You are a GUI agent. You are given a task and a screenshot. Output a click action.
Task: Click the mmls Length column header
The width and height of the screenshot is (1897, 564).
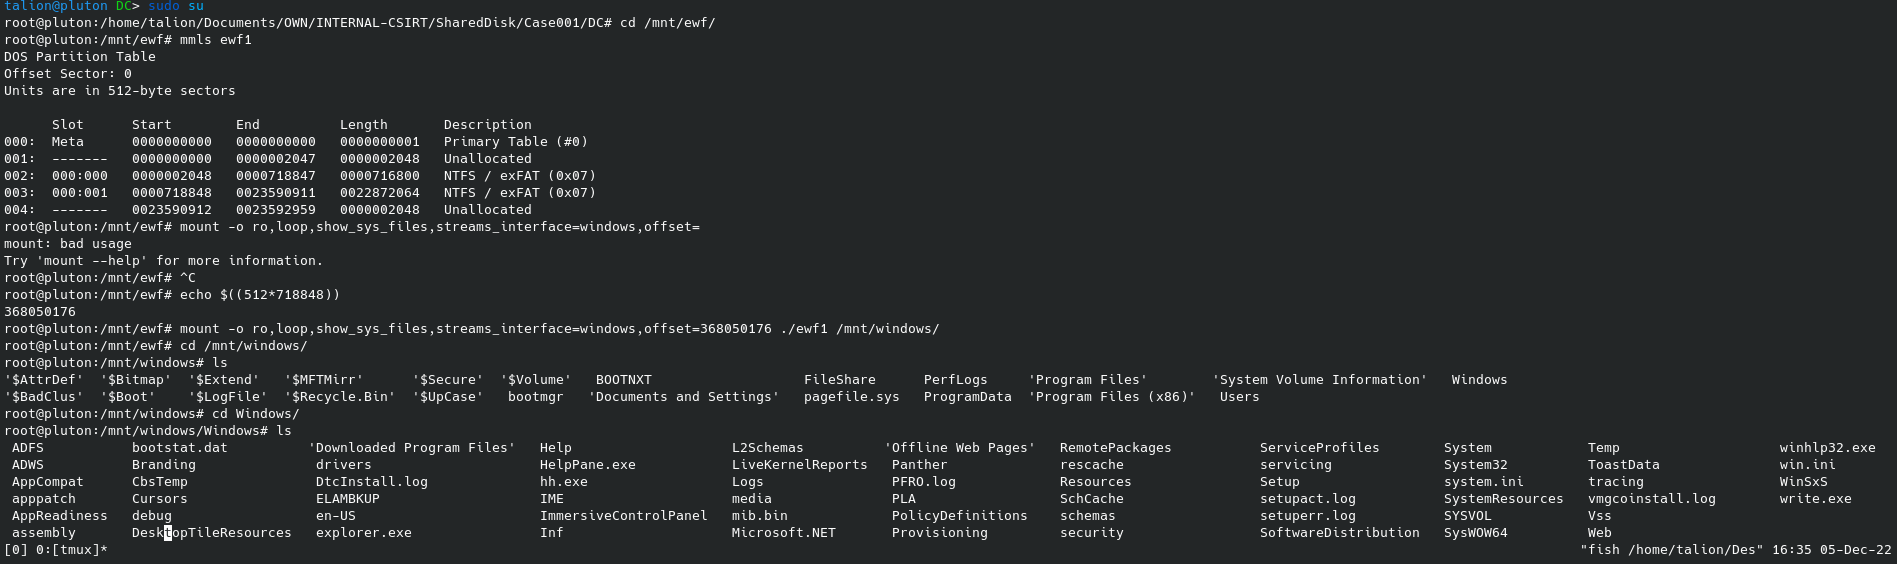pyautogui.click(x=363, y=125)
